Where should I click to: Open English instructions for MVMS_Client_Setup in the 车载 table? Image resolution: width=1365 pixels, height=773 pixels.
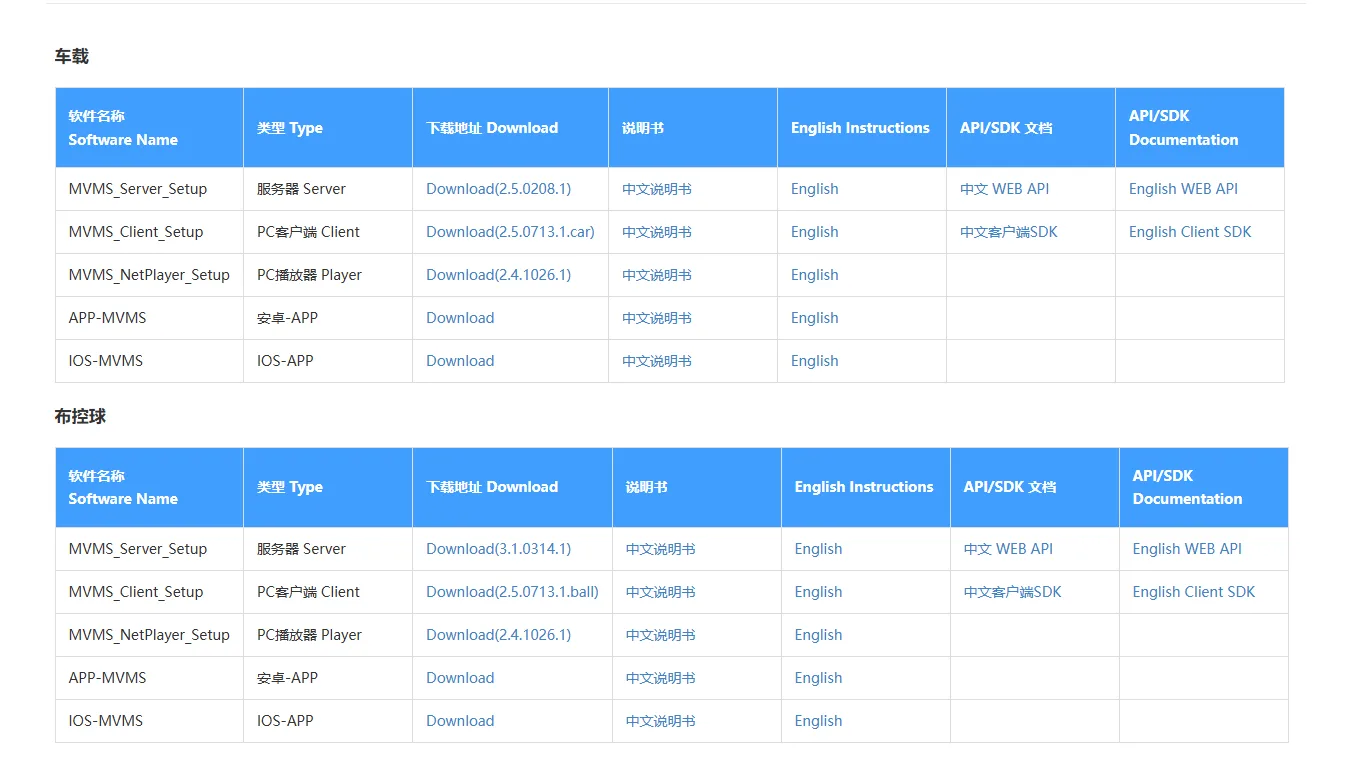pos(815,232)
